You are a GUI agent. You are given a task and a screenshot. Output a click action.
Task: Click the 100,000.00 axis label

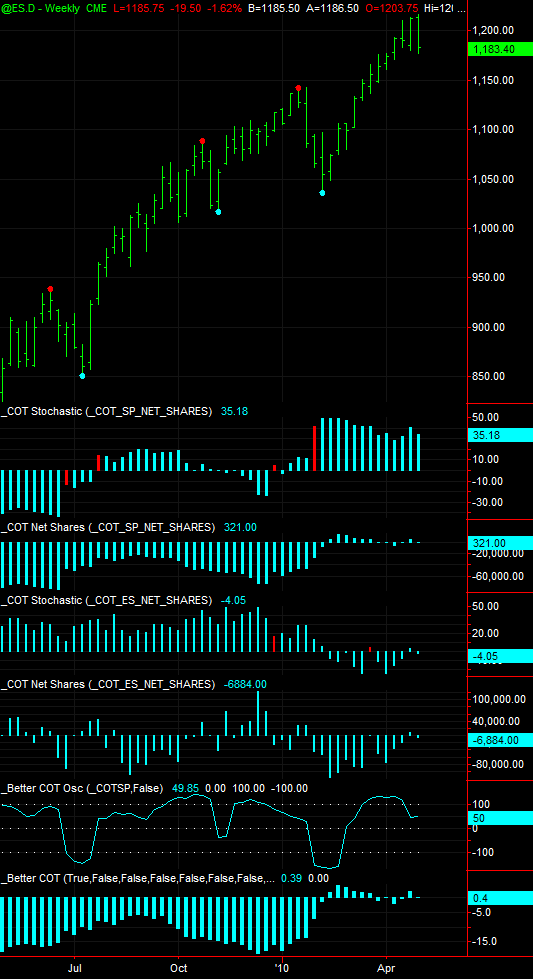(497, 699)
